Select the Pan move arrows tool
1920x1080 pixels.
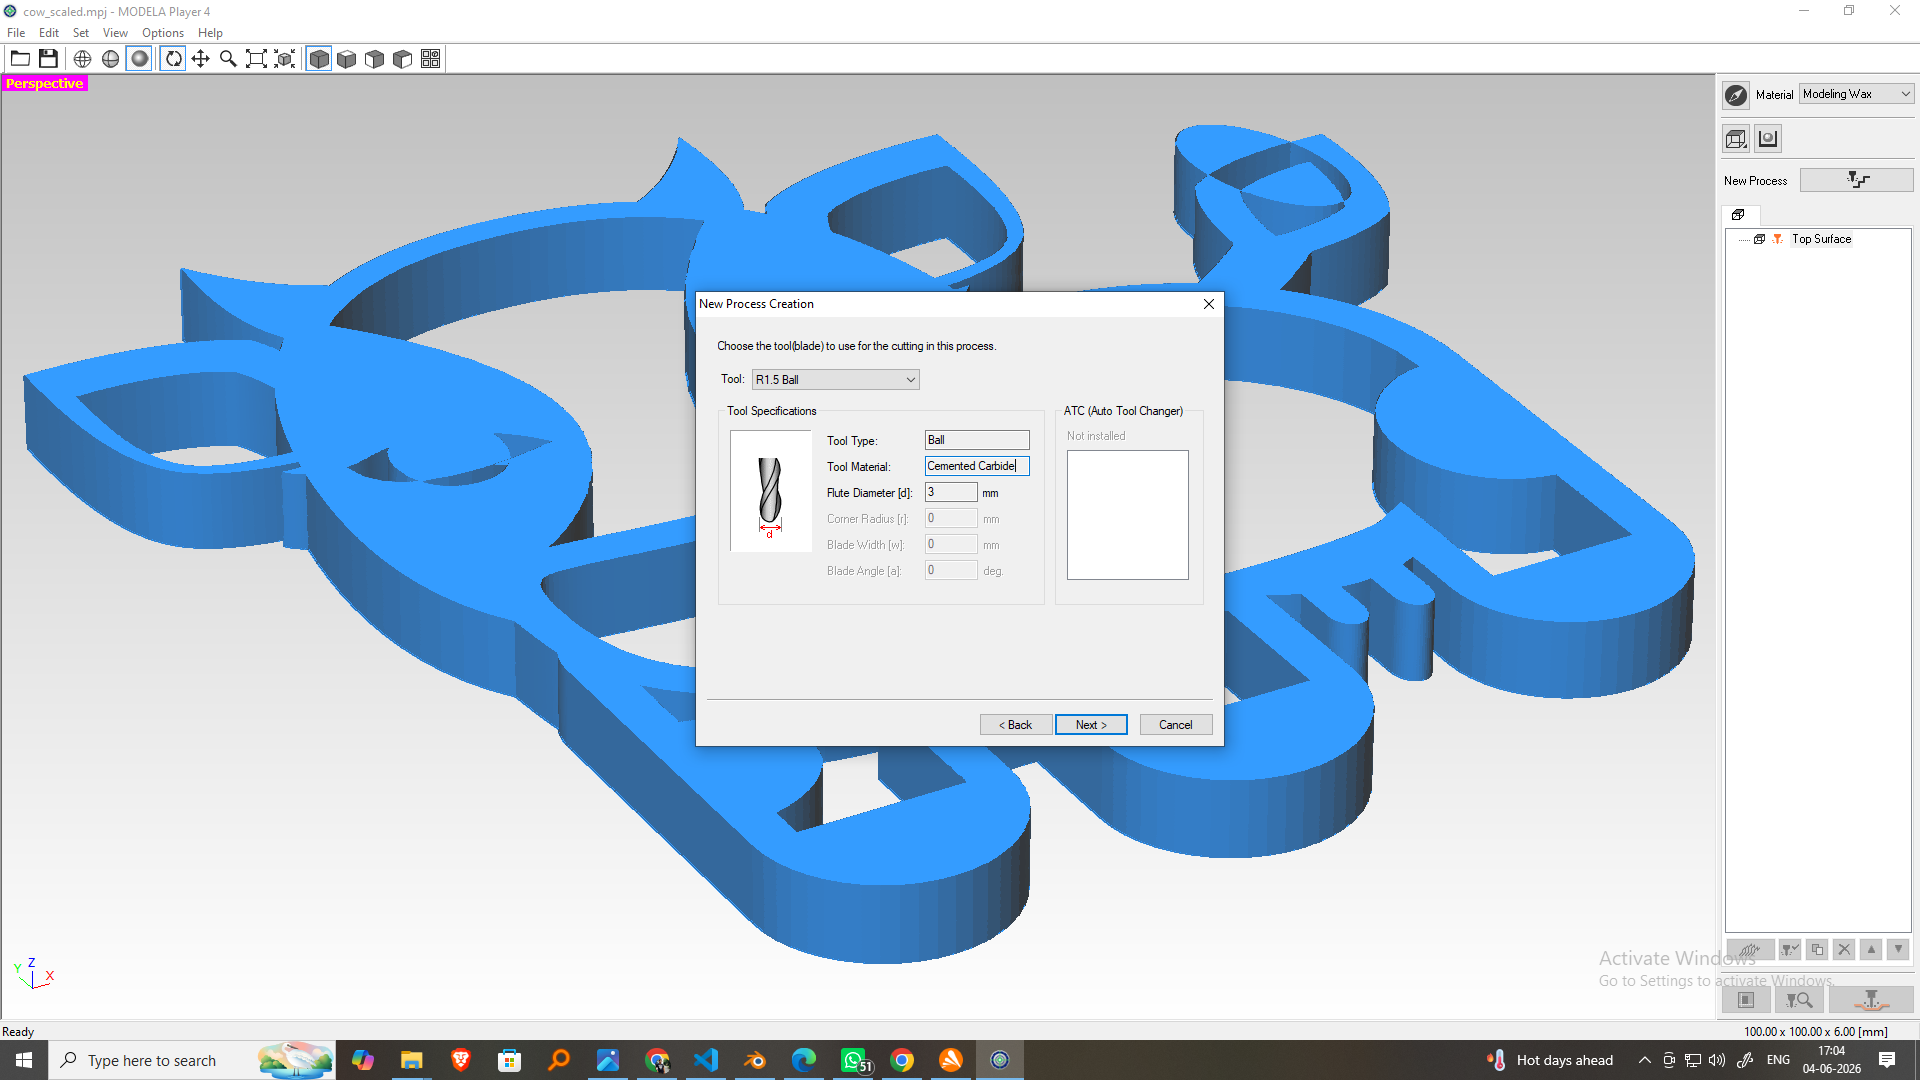[x=201, y=59]
